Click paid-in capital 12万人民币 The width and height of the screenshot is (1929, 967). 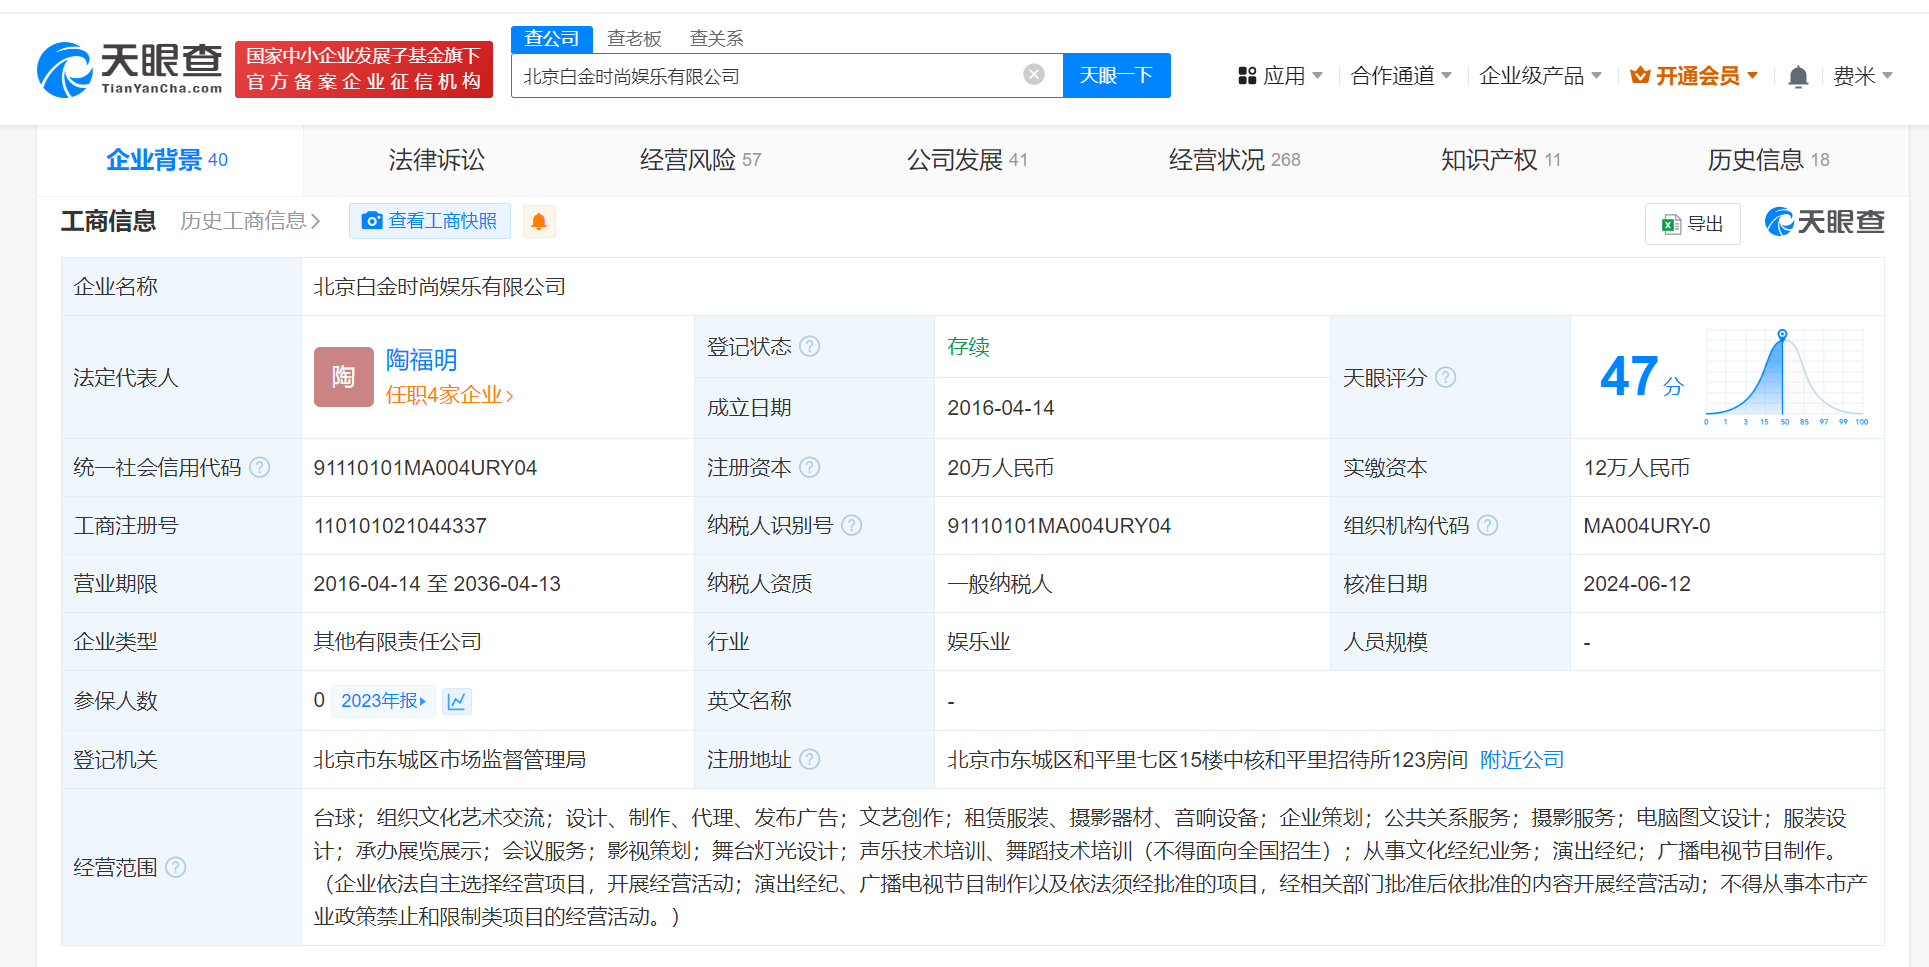pos(1636,468)
